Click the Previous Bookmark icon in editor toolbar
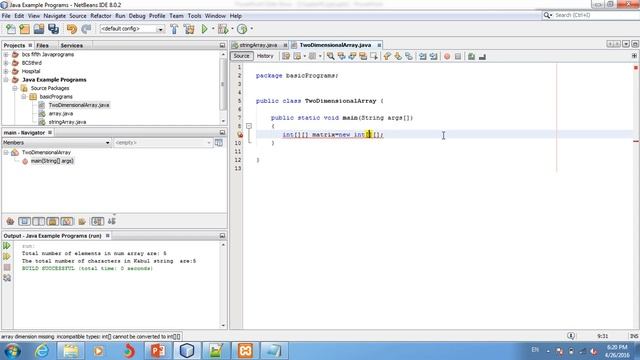Image resolution: width=640 pixels, height=360 pixels. coord(387,56)
